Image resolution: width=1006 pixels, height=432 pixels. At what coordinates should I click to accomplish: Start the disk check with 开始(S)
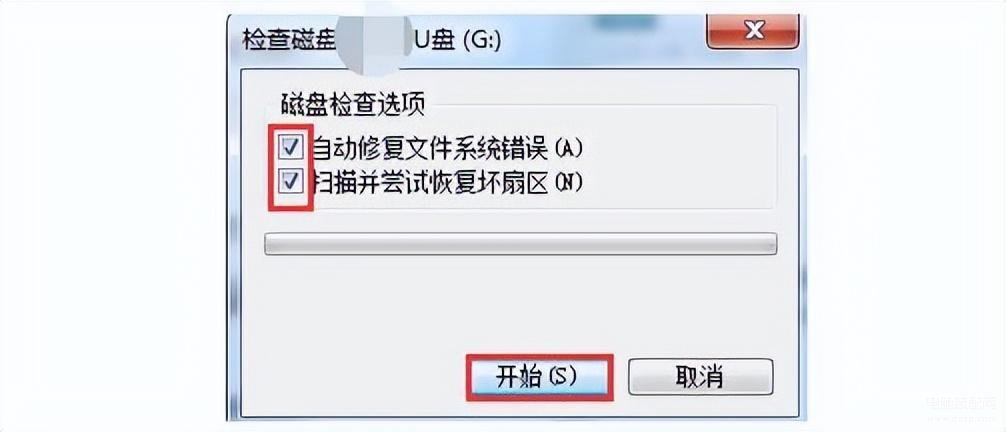(538, 377)
